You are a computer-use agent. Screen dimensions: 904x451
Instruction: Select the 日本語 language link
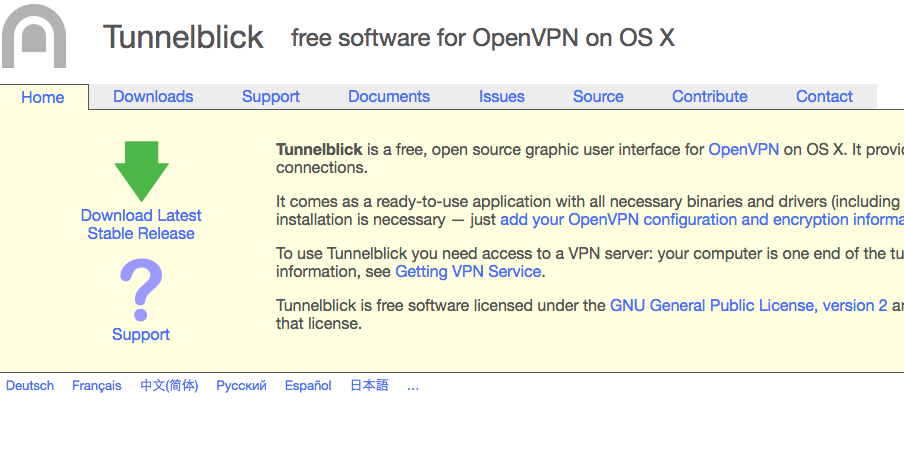click(369, 386)
